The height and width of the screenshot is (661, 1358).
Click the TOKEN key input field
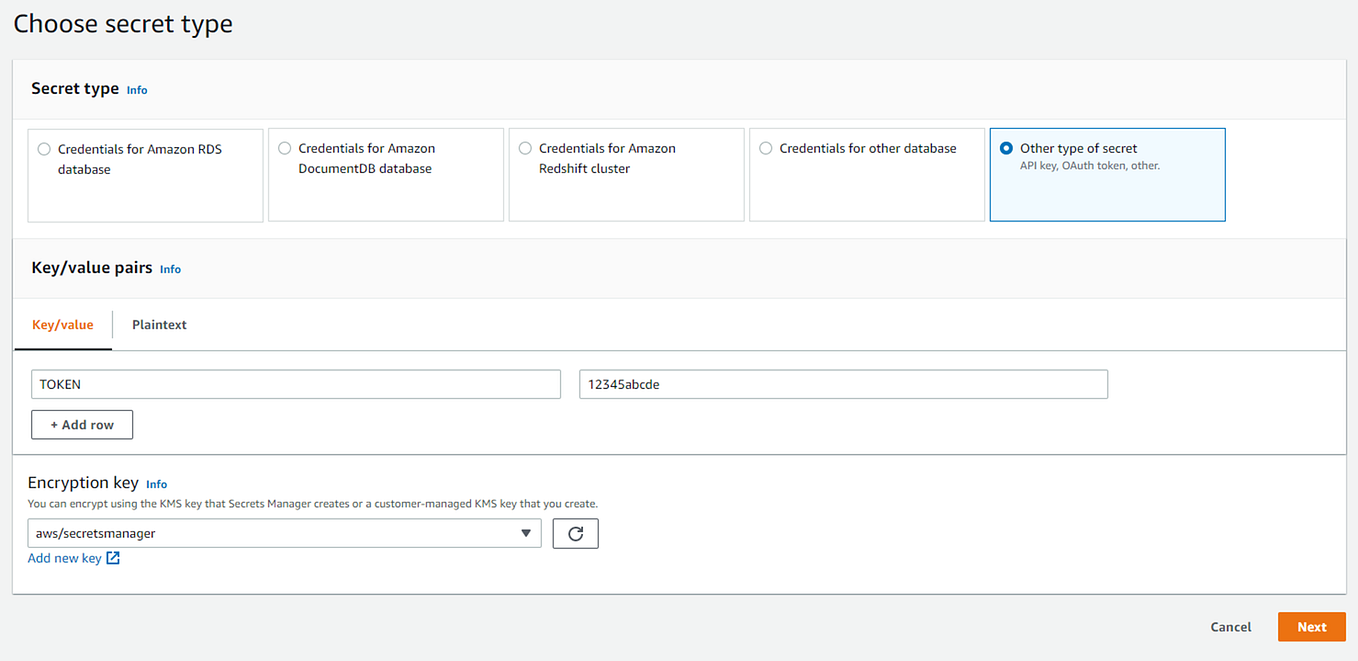296,385
